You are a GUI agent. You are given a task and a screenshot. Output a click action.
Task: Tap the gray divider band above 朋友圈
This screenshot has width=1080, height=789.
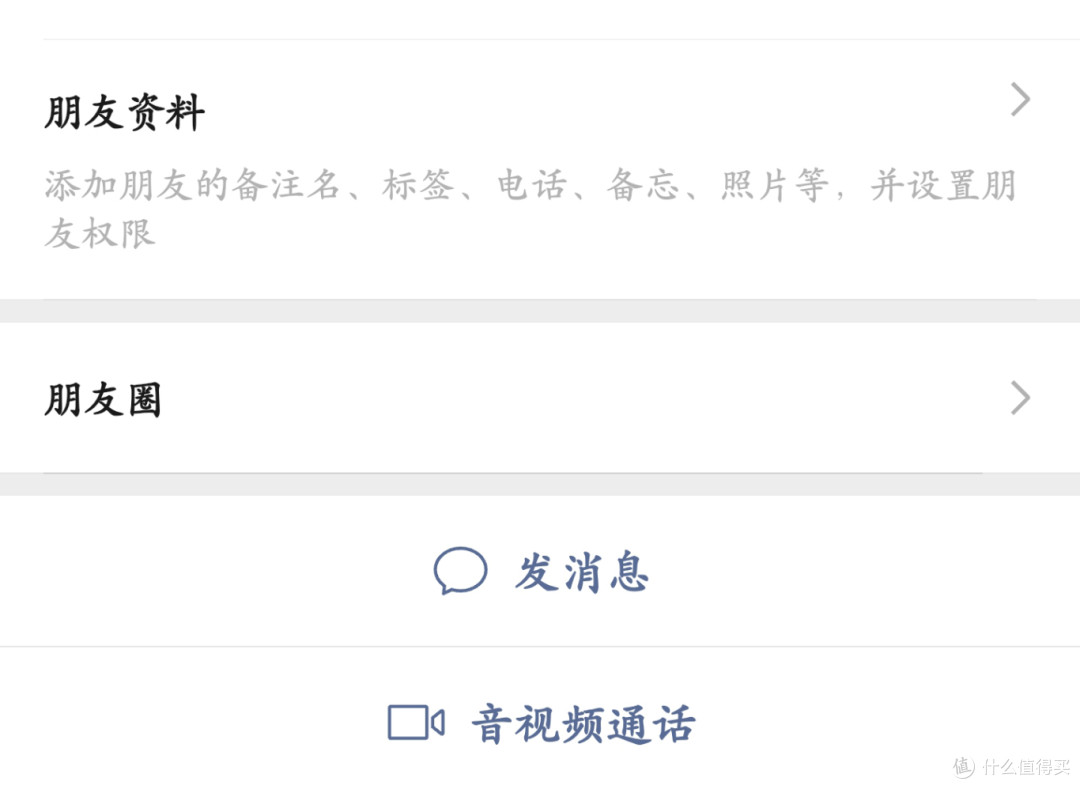540,311
